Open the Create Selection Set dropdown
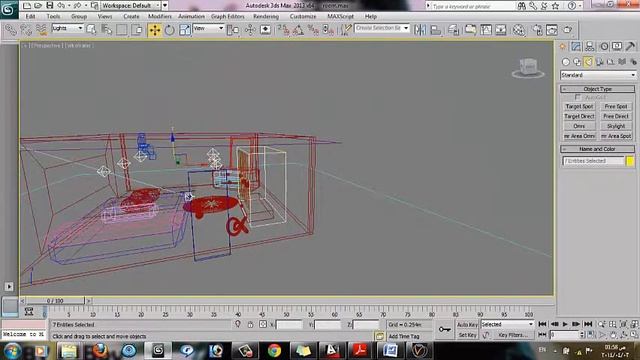The width and height of the screenshot is (640, 360). click(382, 28)
